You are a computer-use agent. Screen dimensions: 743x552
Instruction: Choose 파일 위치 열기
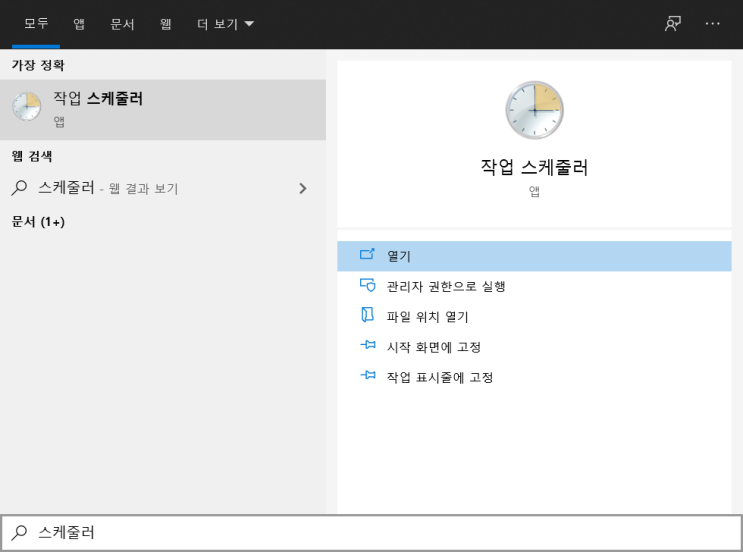[534, 317]
